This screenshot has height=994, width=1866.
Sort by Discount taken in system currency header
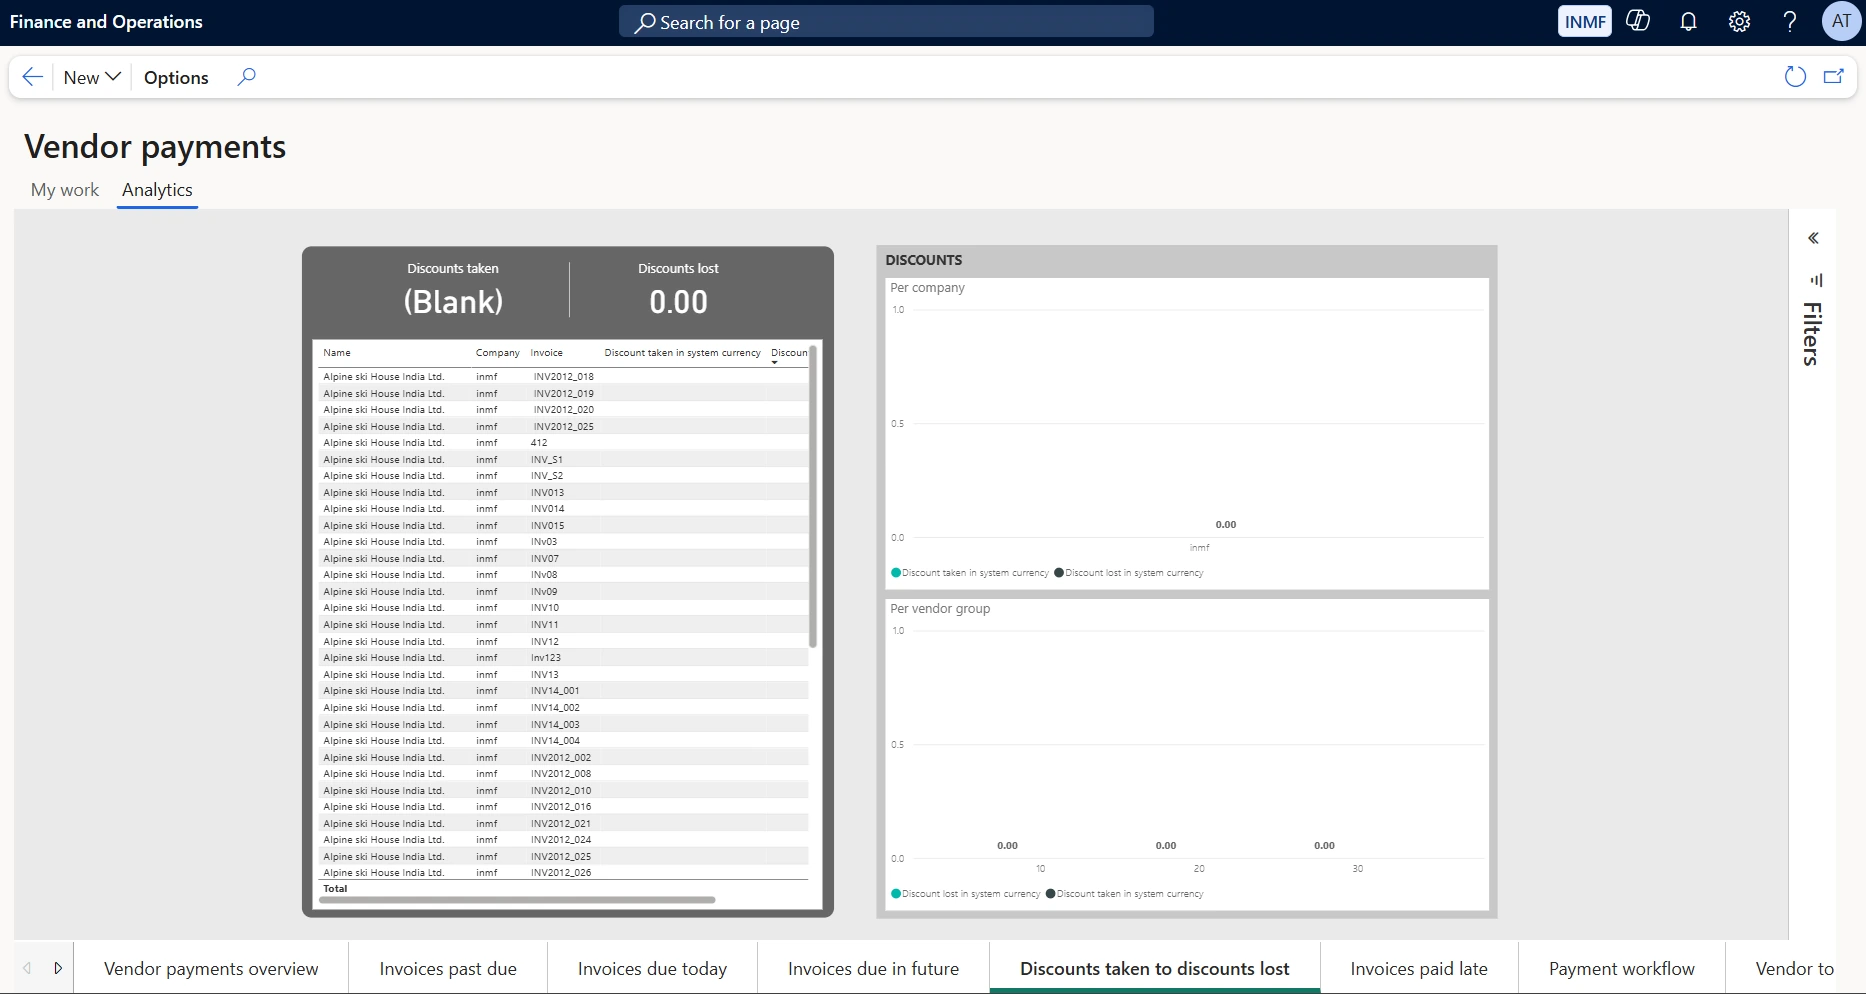click(682, 353)
